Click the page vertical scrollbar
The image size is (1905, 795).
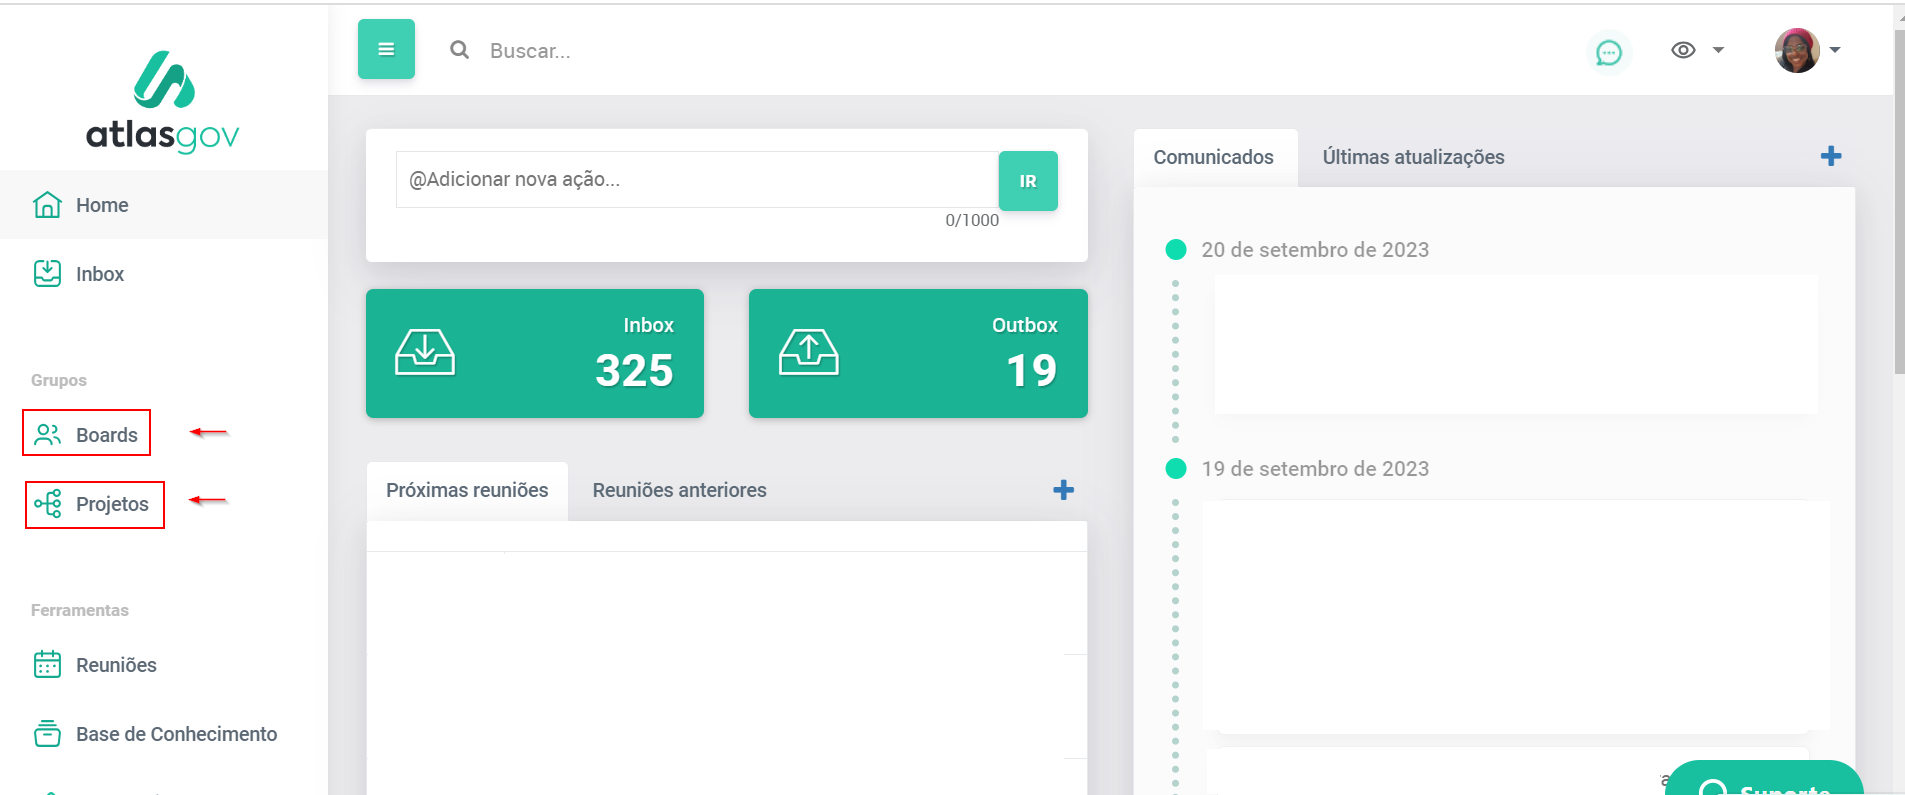click(1899, 200)
